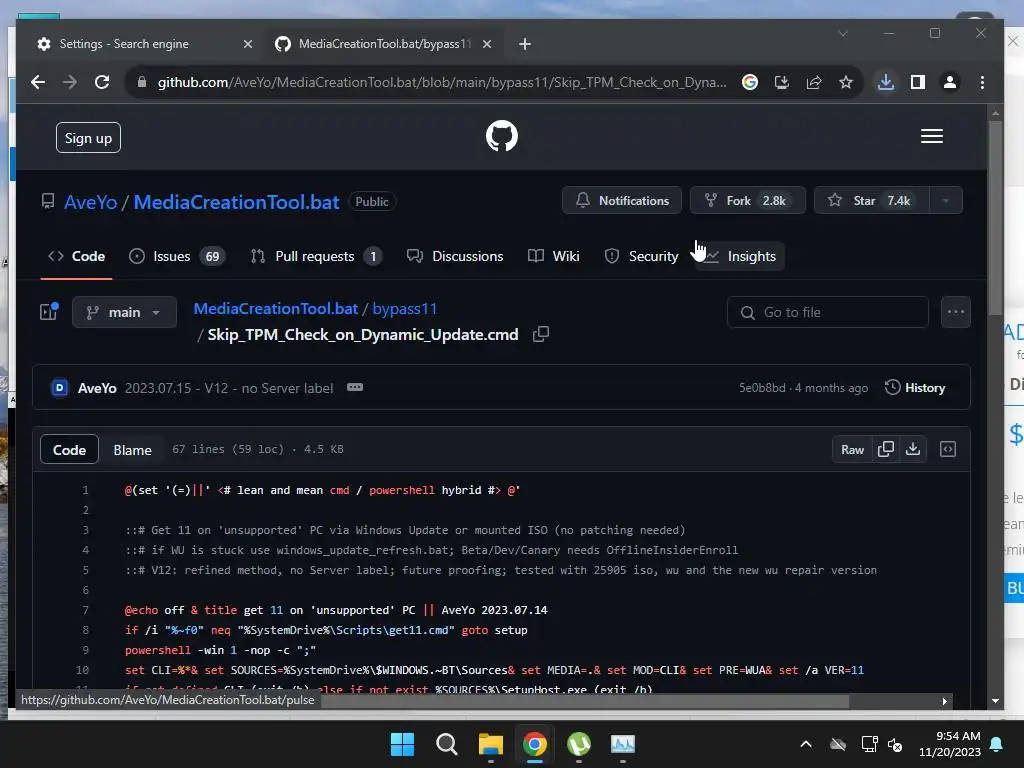Focus the Go to file search field
1024x768 pixels.
[827, 312]
